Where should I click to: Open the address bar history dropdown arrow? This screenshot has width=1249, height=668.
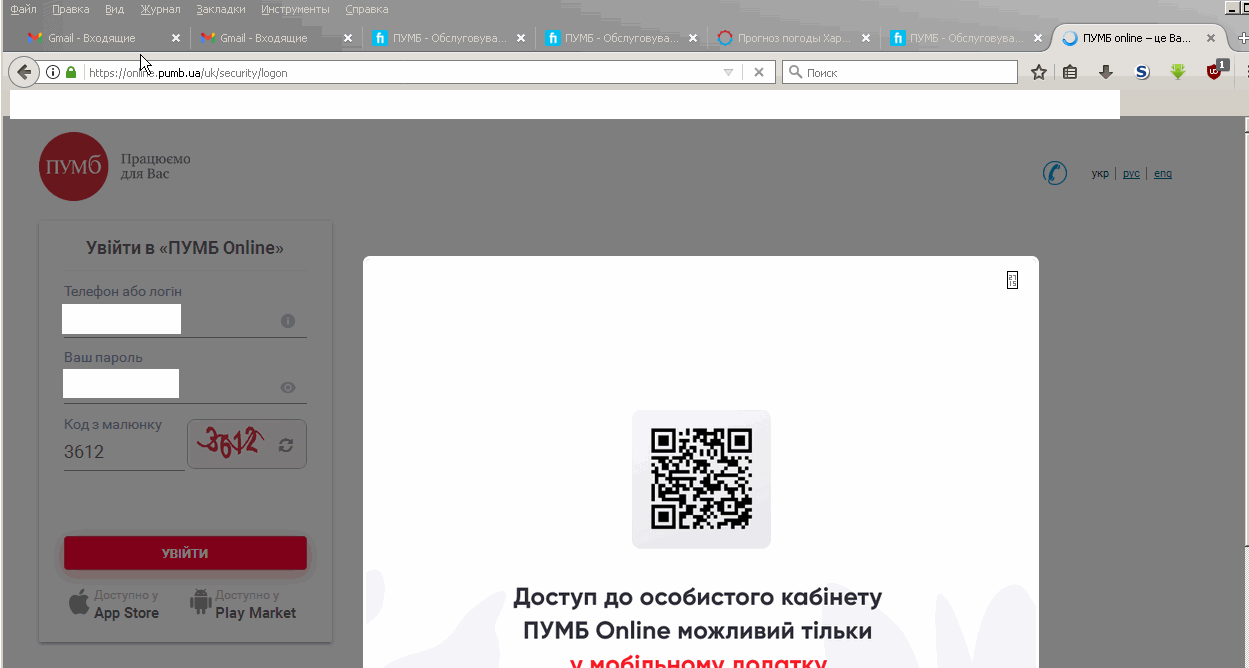click(728, 72)
